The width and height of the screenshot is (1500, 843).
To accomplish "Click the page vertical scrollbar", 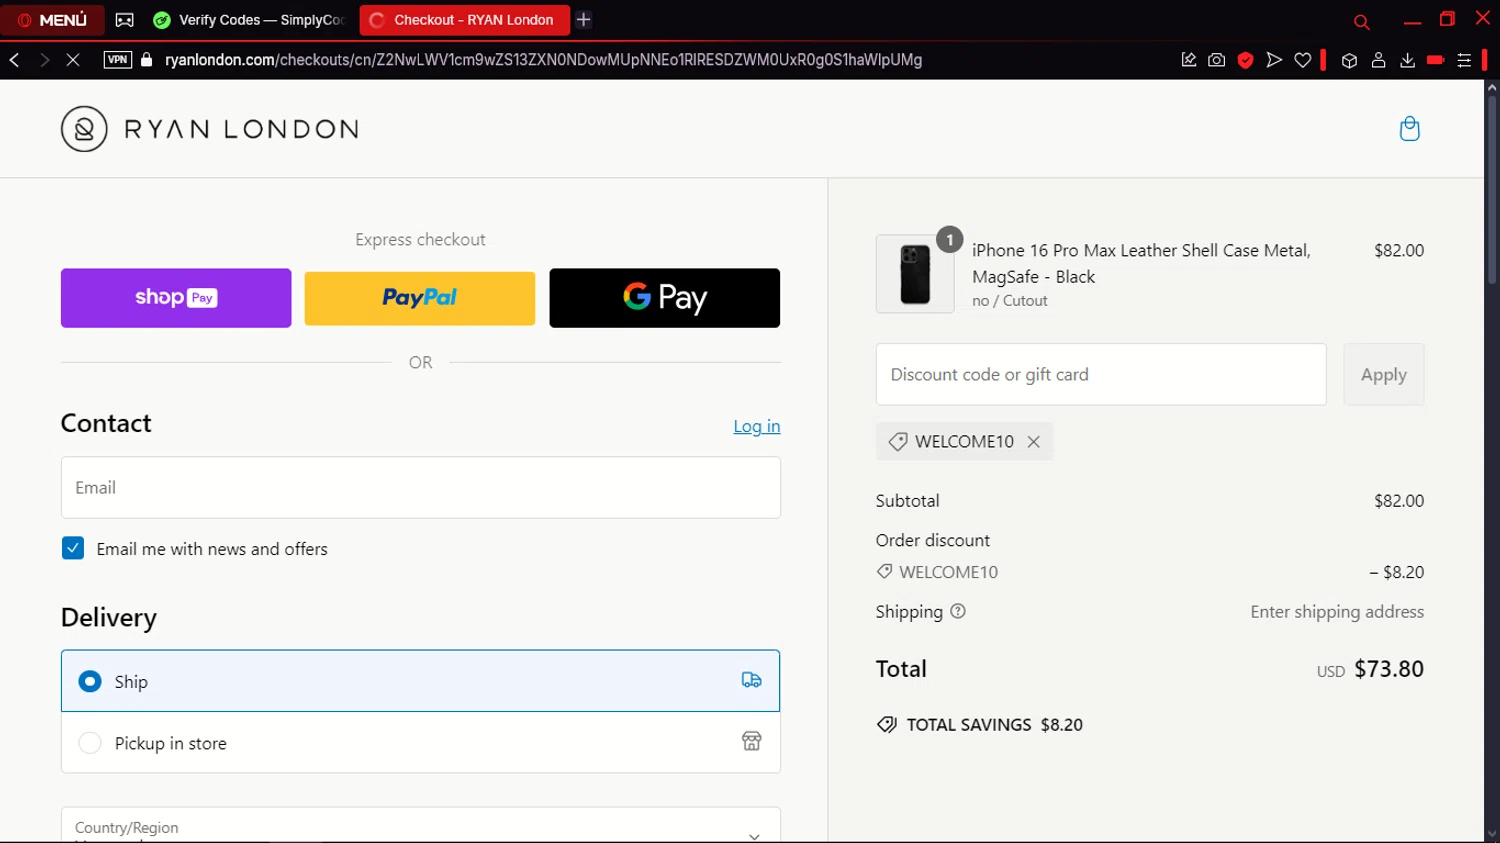I will click(x=1491, y=190).
